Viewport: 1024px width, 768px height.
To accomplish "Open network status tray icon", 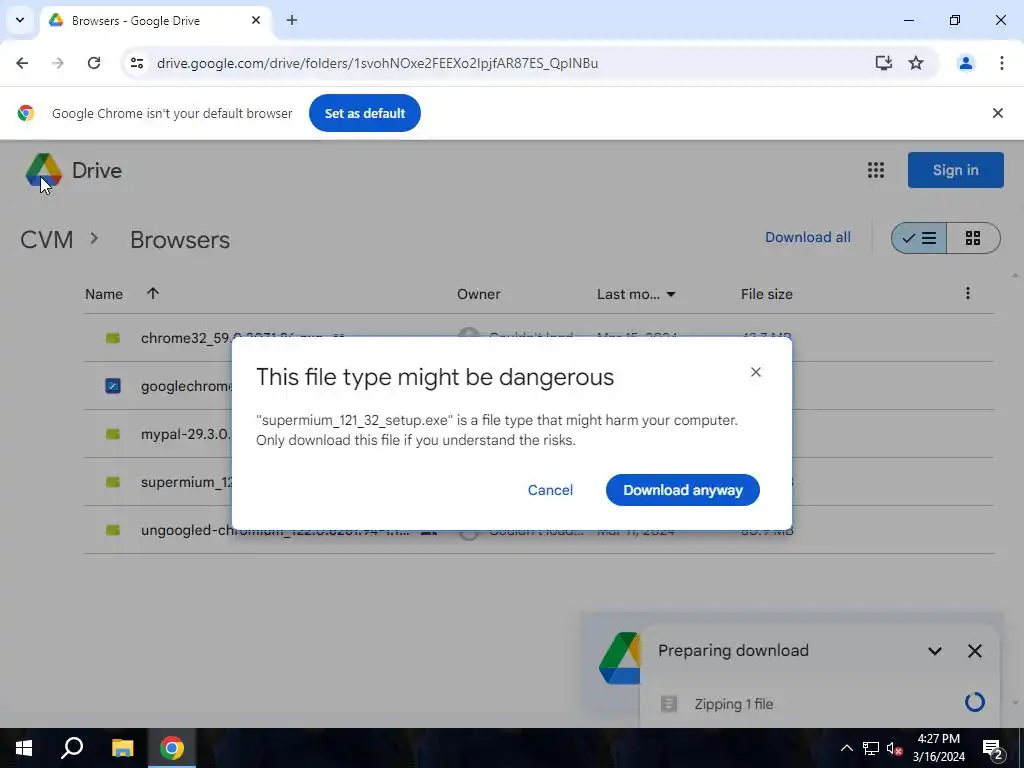I will 871,748.
